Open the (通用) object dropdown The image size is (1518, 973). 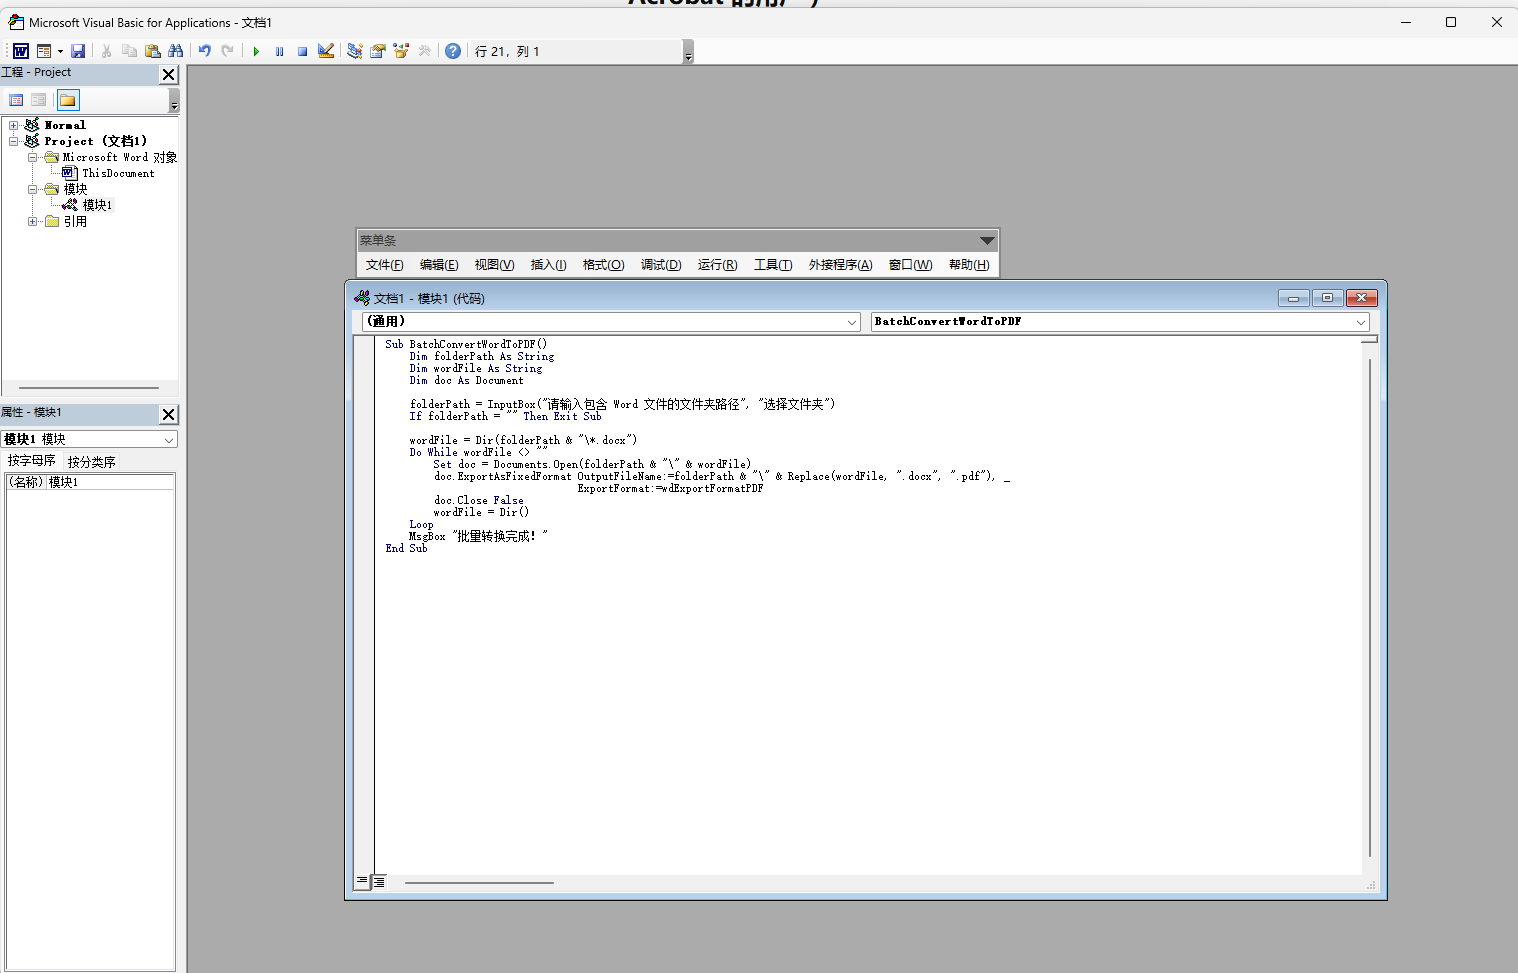point(852,322)
